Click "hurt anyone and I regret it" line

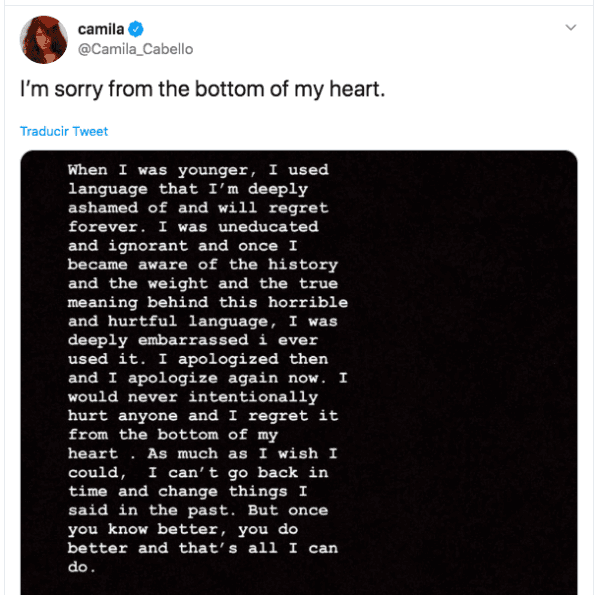202,416
